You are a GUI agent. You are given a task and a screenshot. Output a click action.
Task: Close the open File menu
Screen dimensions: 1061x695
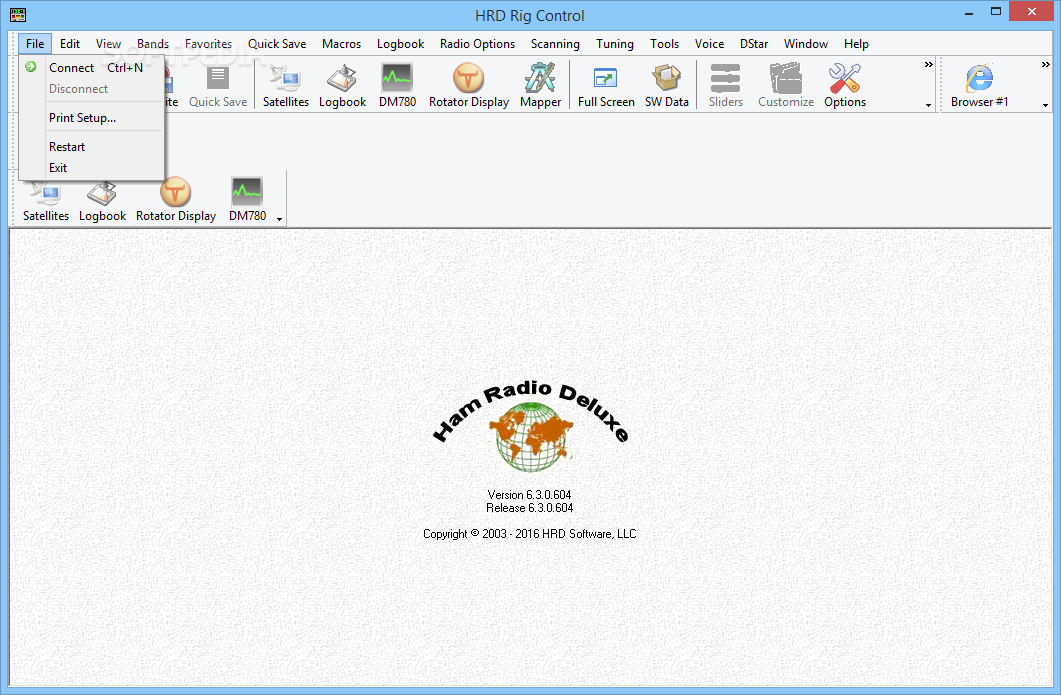pos(35,44)
